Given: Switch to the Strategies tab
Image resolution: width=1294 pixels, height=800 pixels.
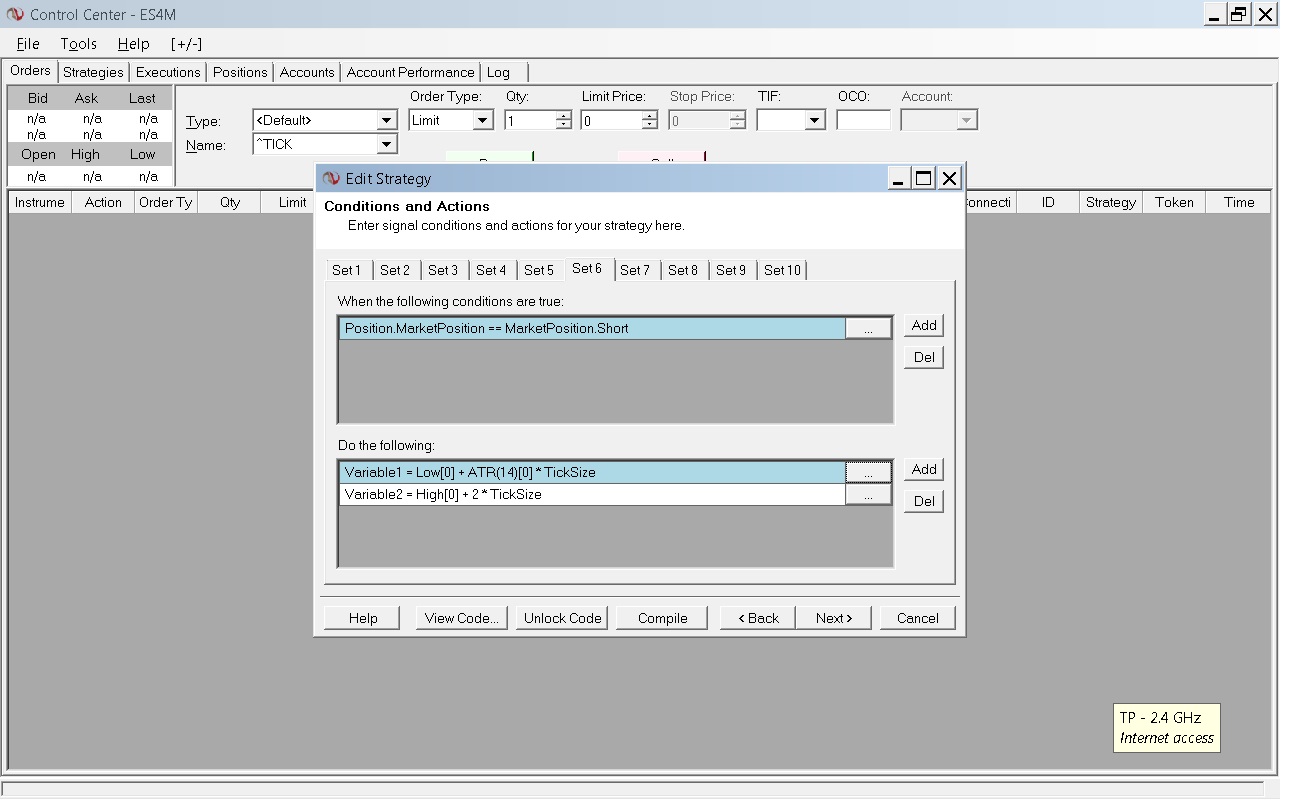Looking at the screenshot, I should 94,72.
